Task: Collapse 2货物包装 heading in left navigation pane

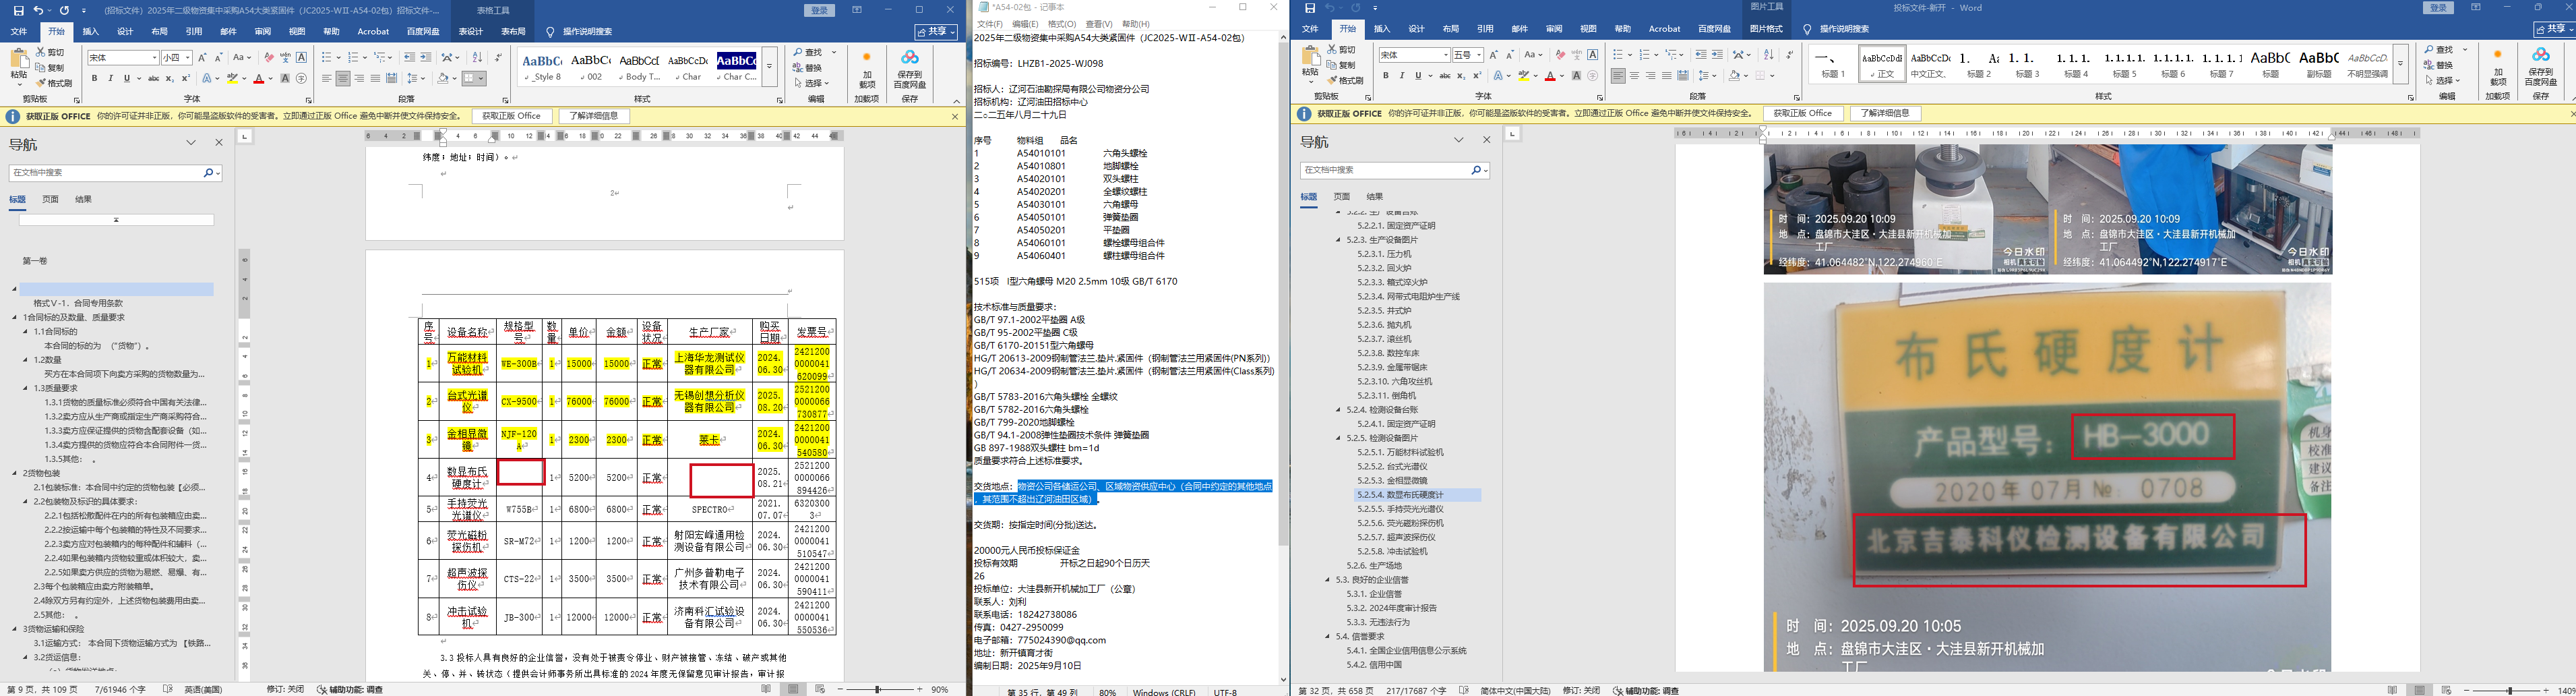Action: click(15, 473)
